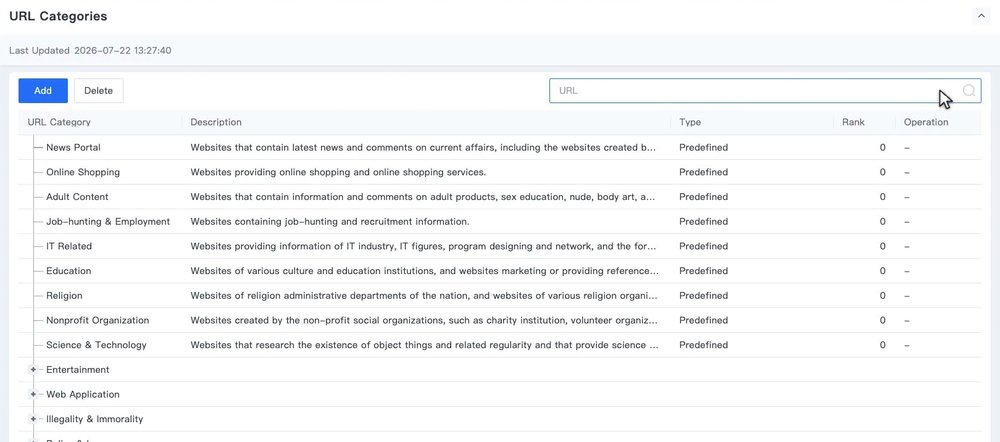
Task: Expand the Illegality & Immorality category
Action: click(33, 420)
